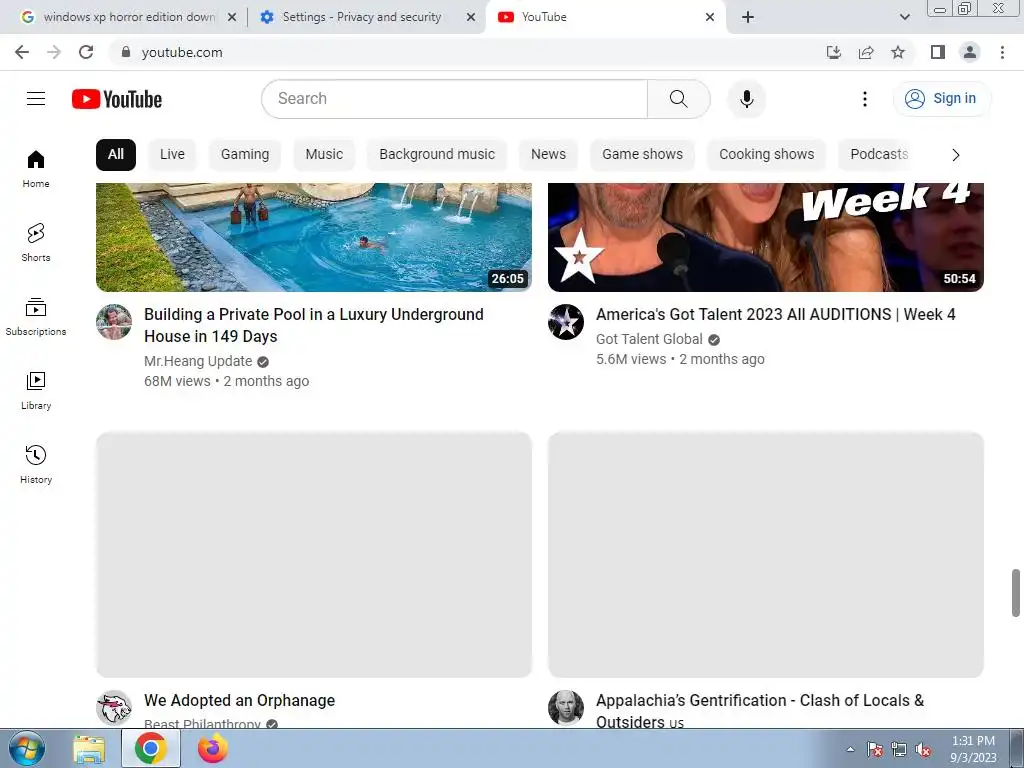Open Building a Private Pool video title

pos(313,325)
